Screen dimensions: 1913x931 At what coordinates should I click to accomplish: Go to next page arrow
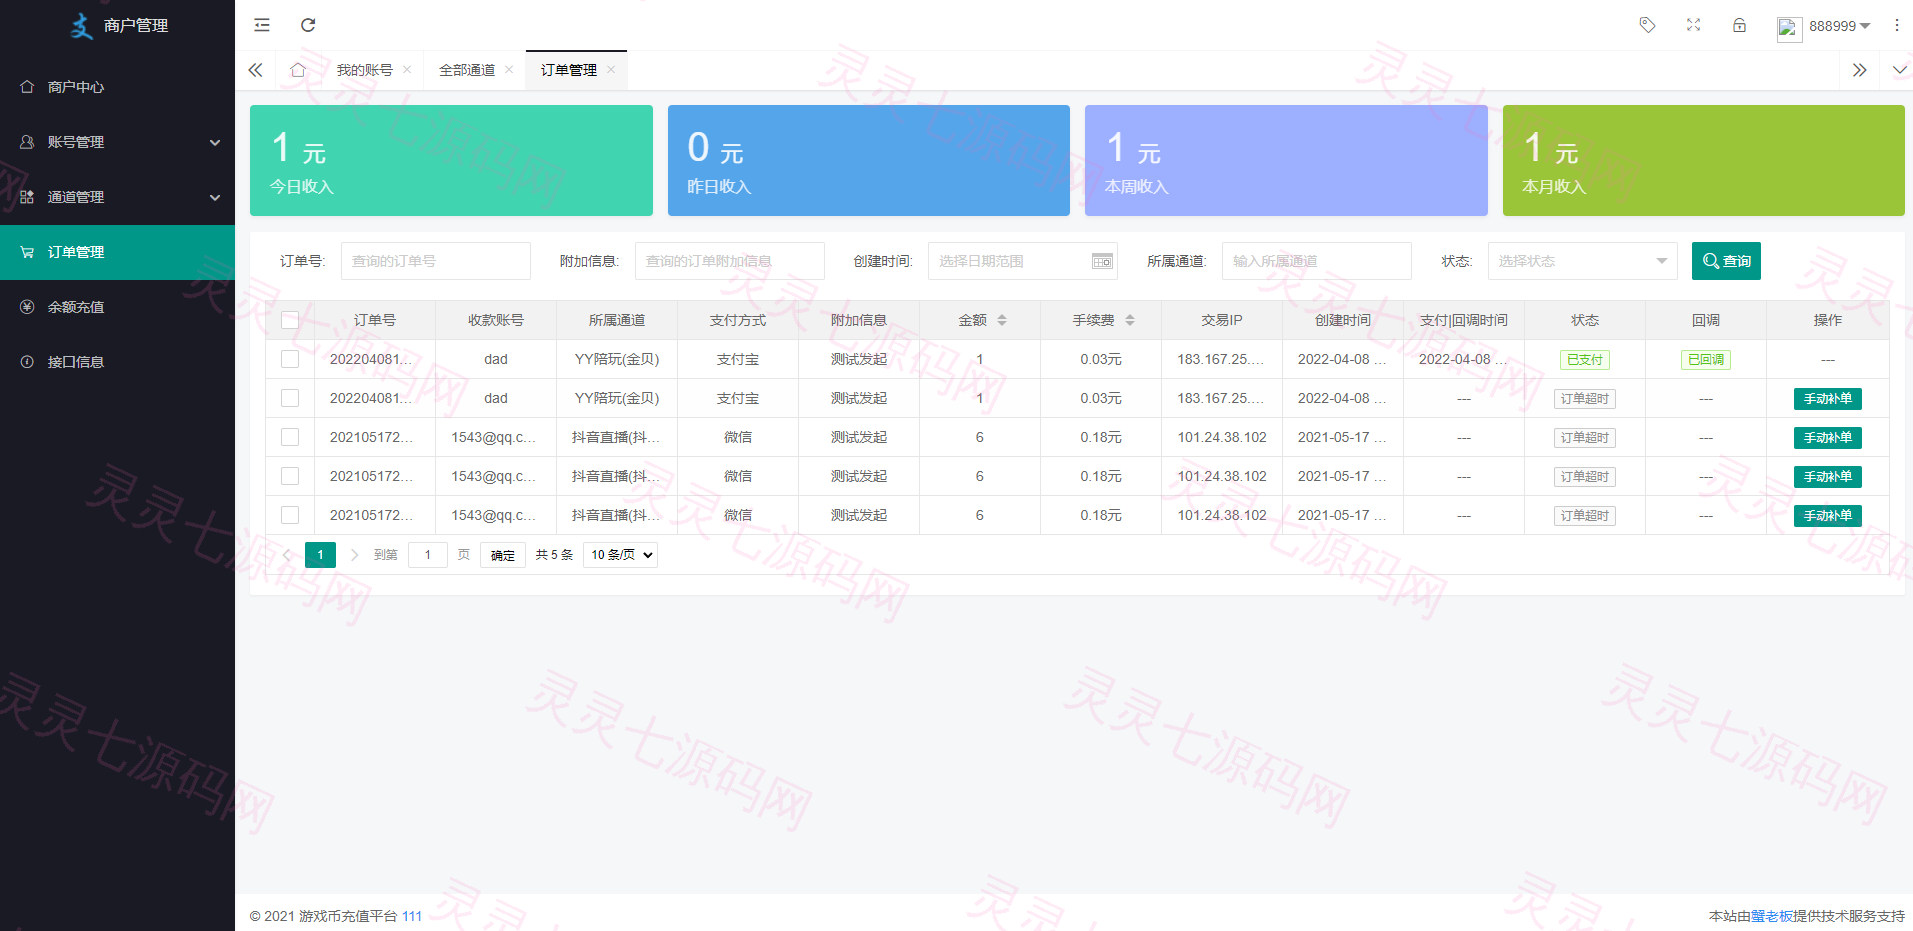354,555
